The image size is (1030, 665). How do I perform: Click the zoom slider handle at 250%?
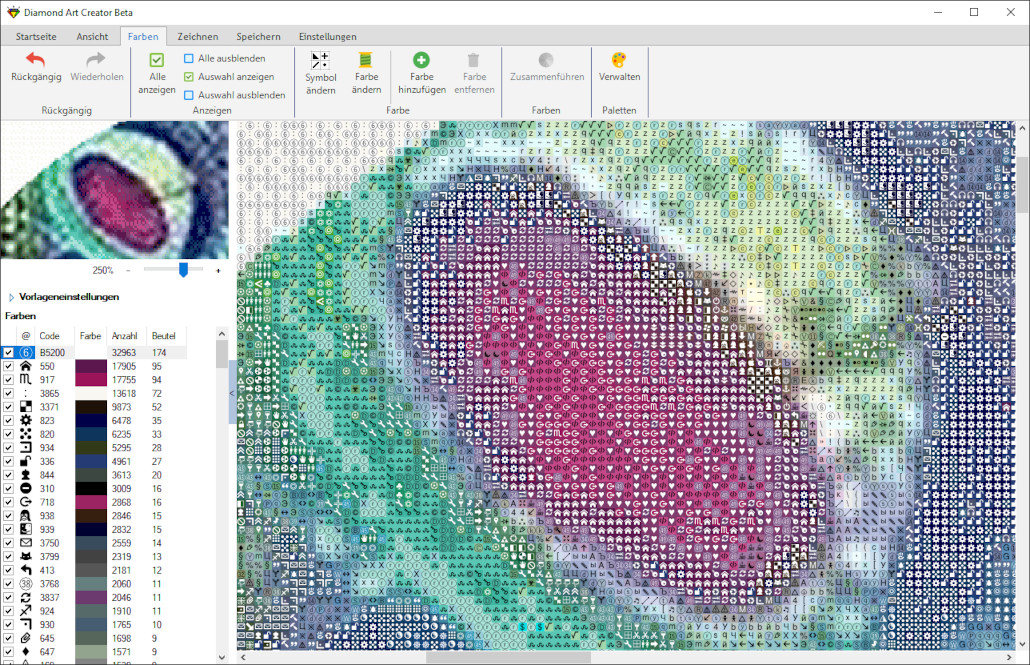[183, 270]
